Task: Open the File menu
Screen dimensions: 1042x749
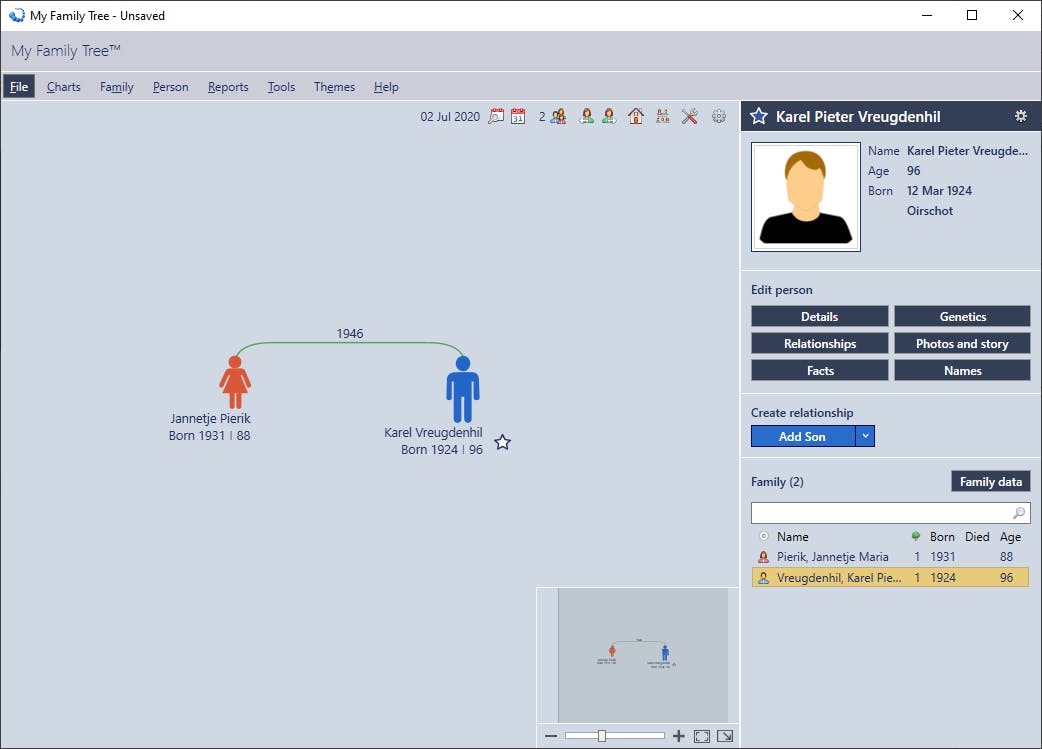Action: pyautogui.click(x=18, y=87)
